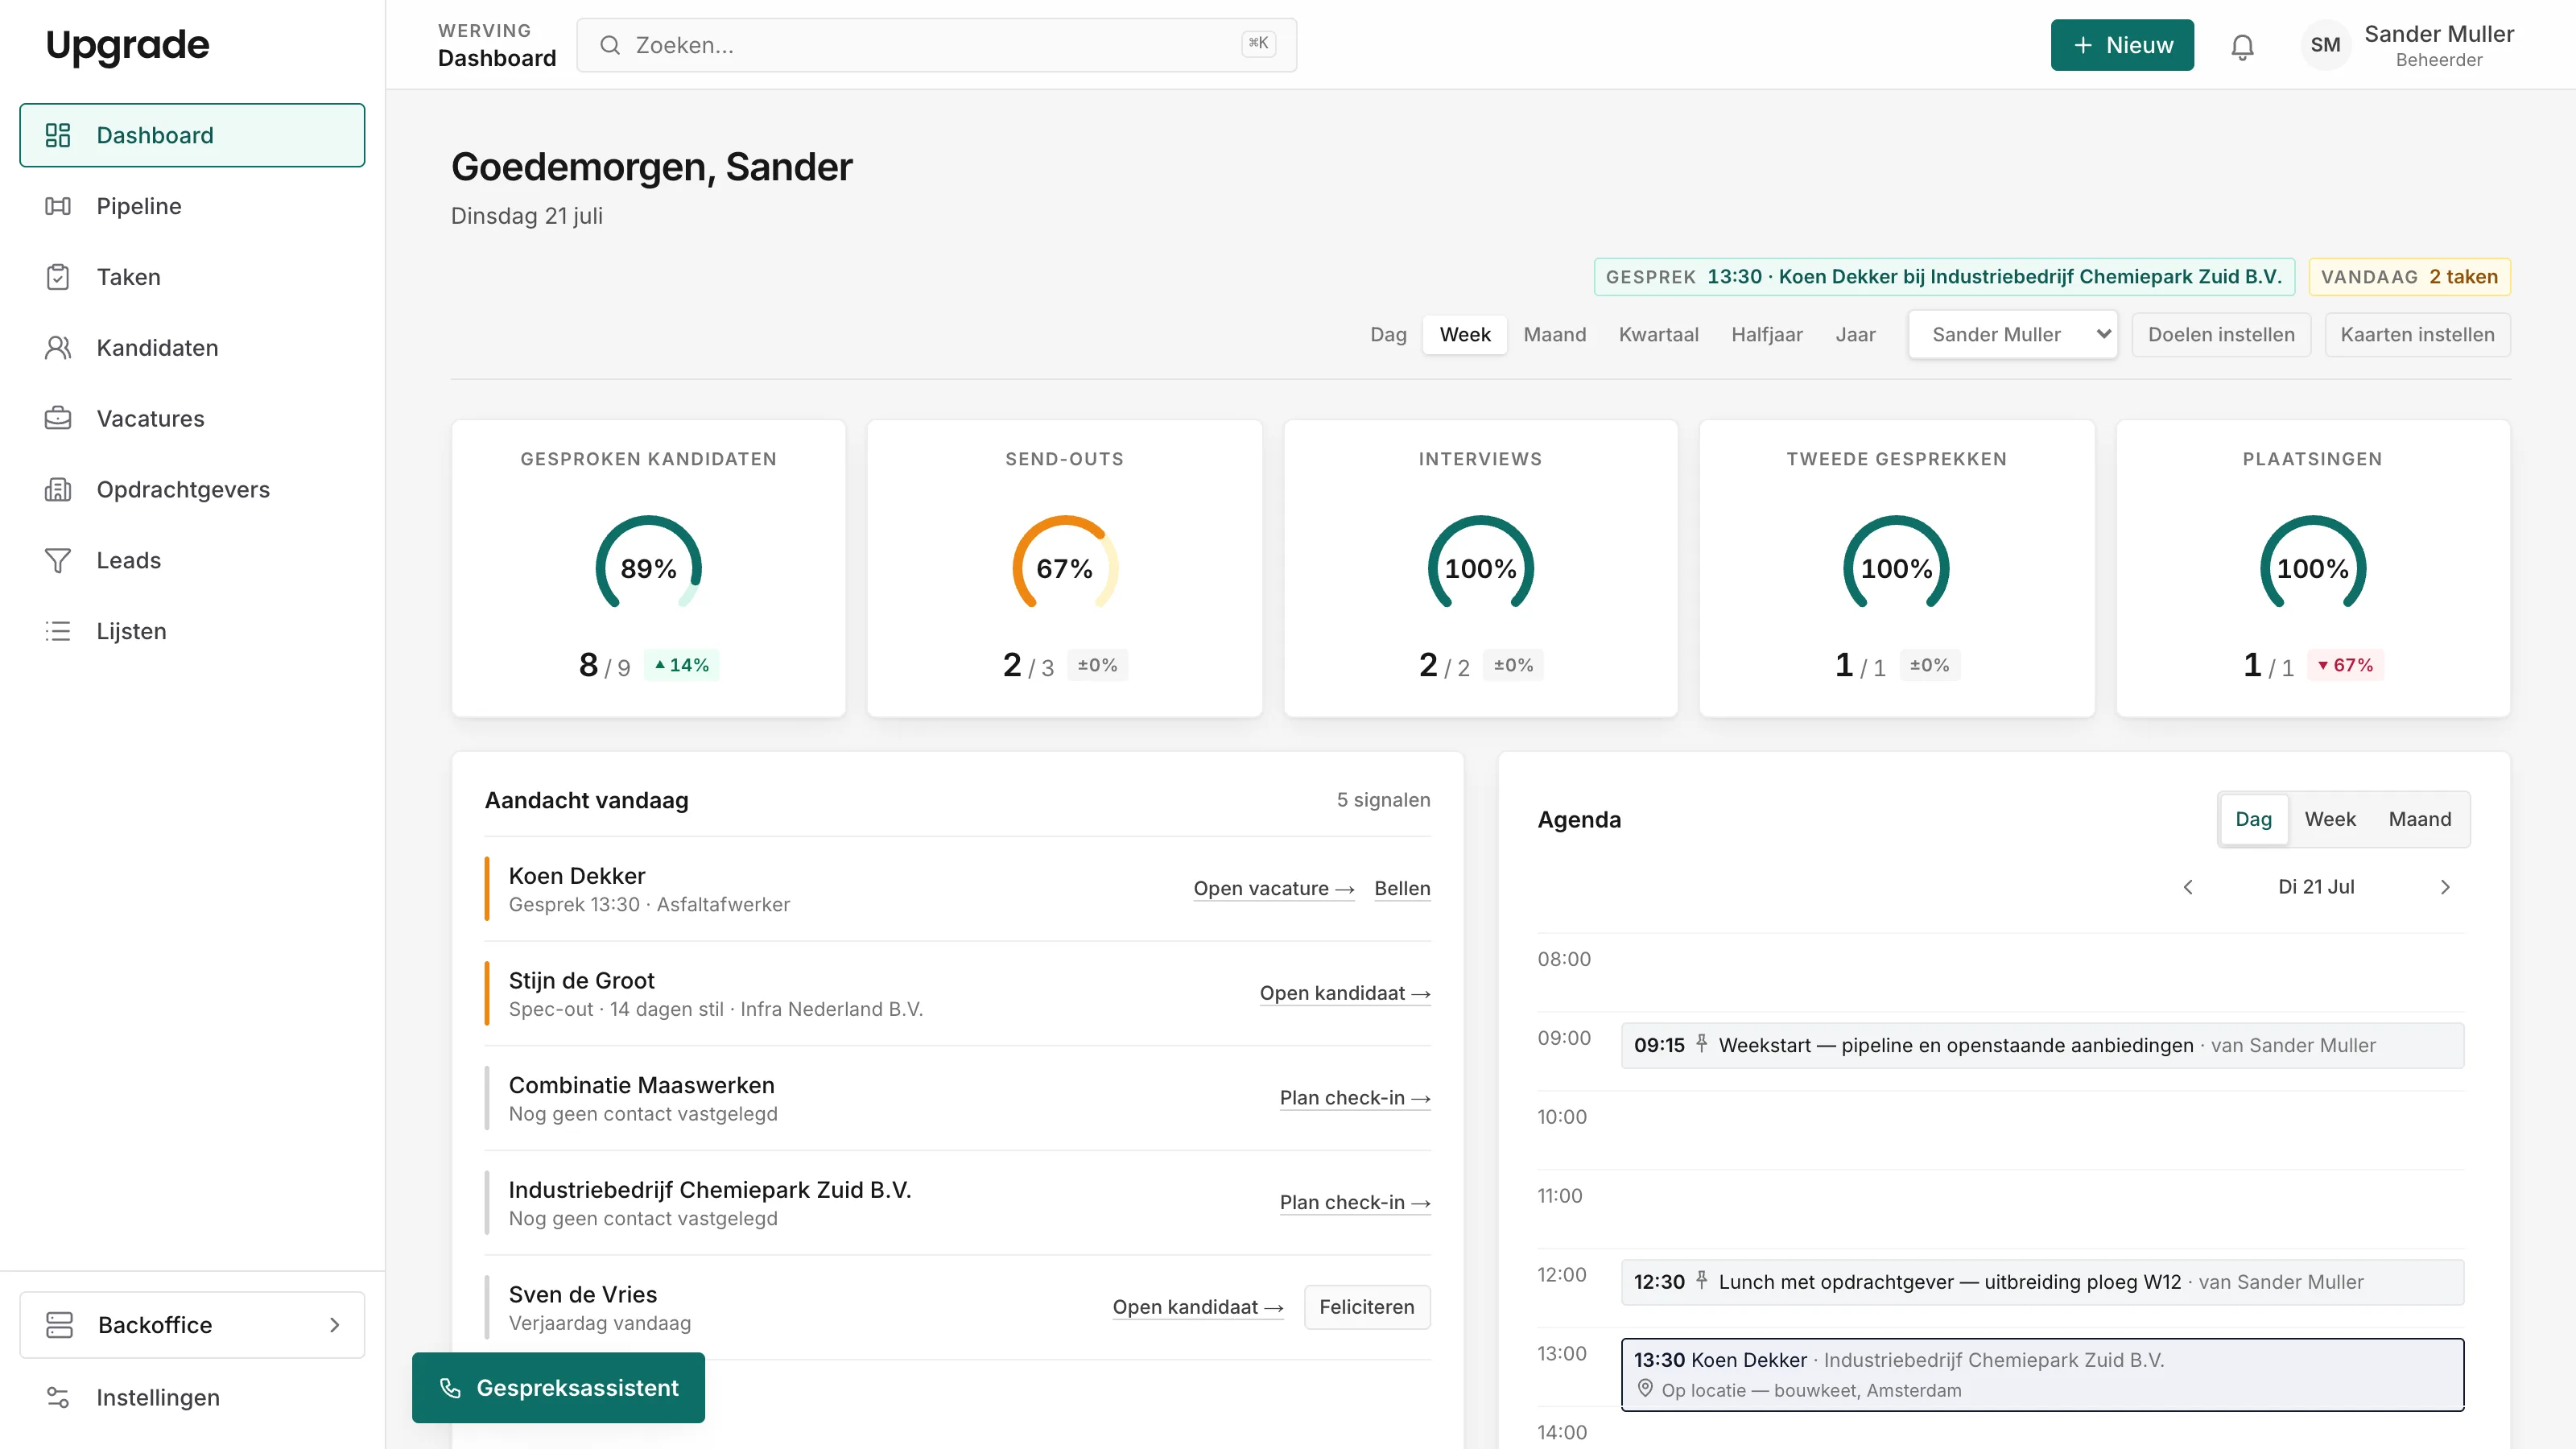Click the pin icon on Lunch event
Image resolution: width=2576 pixels, height=1449 pixels.
pyautogui.click(x=1701, y=1281)
